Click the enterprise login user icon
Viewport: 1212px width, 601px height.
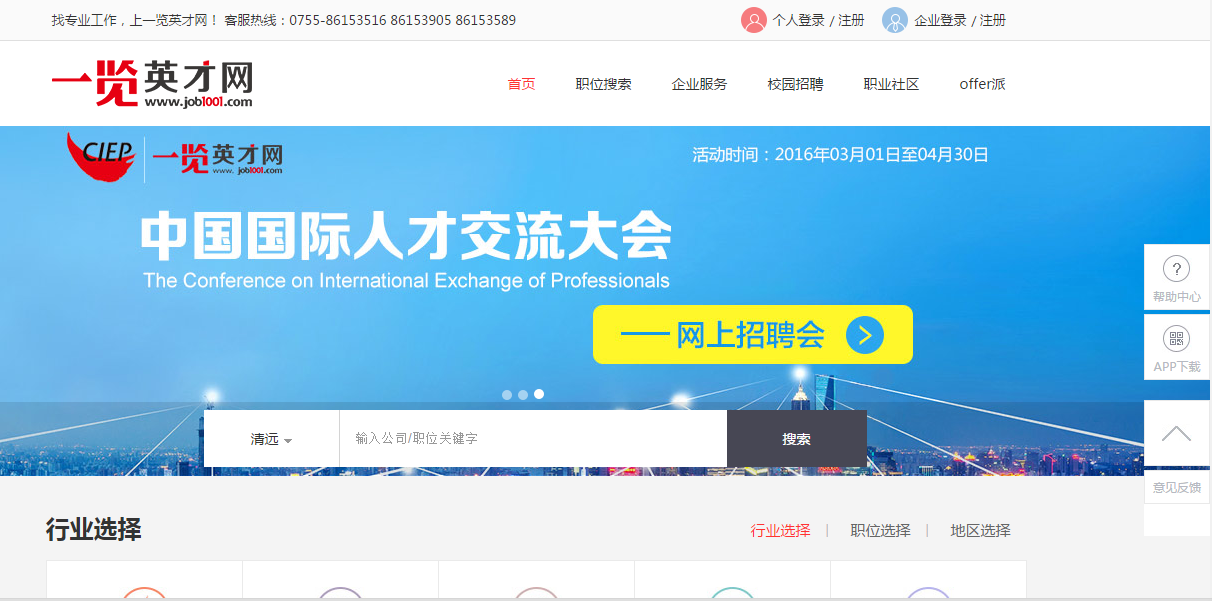click(x=895, y=20)
